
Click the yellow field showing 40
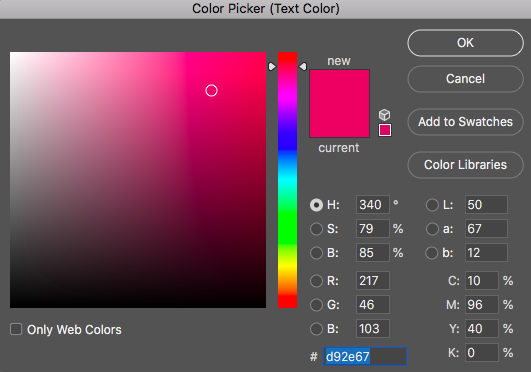tap(482, 329)
